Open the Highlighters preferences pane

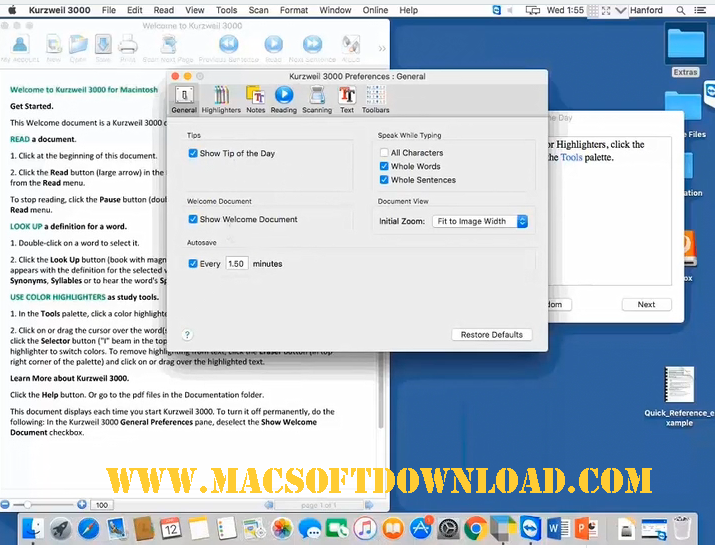(x=221, y=100)
